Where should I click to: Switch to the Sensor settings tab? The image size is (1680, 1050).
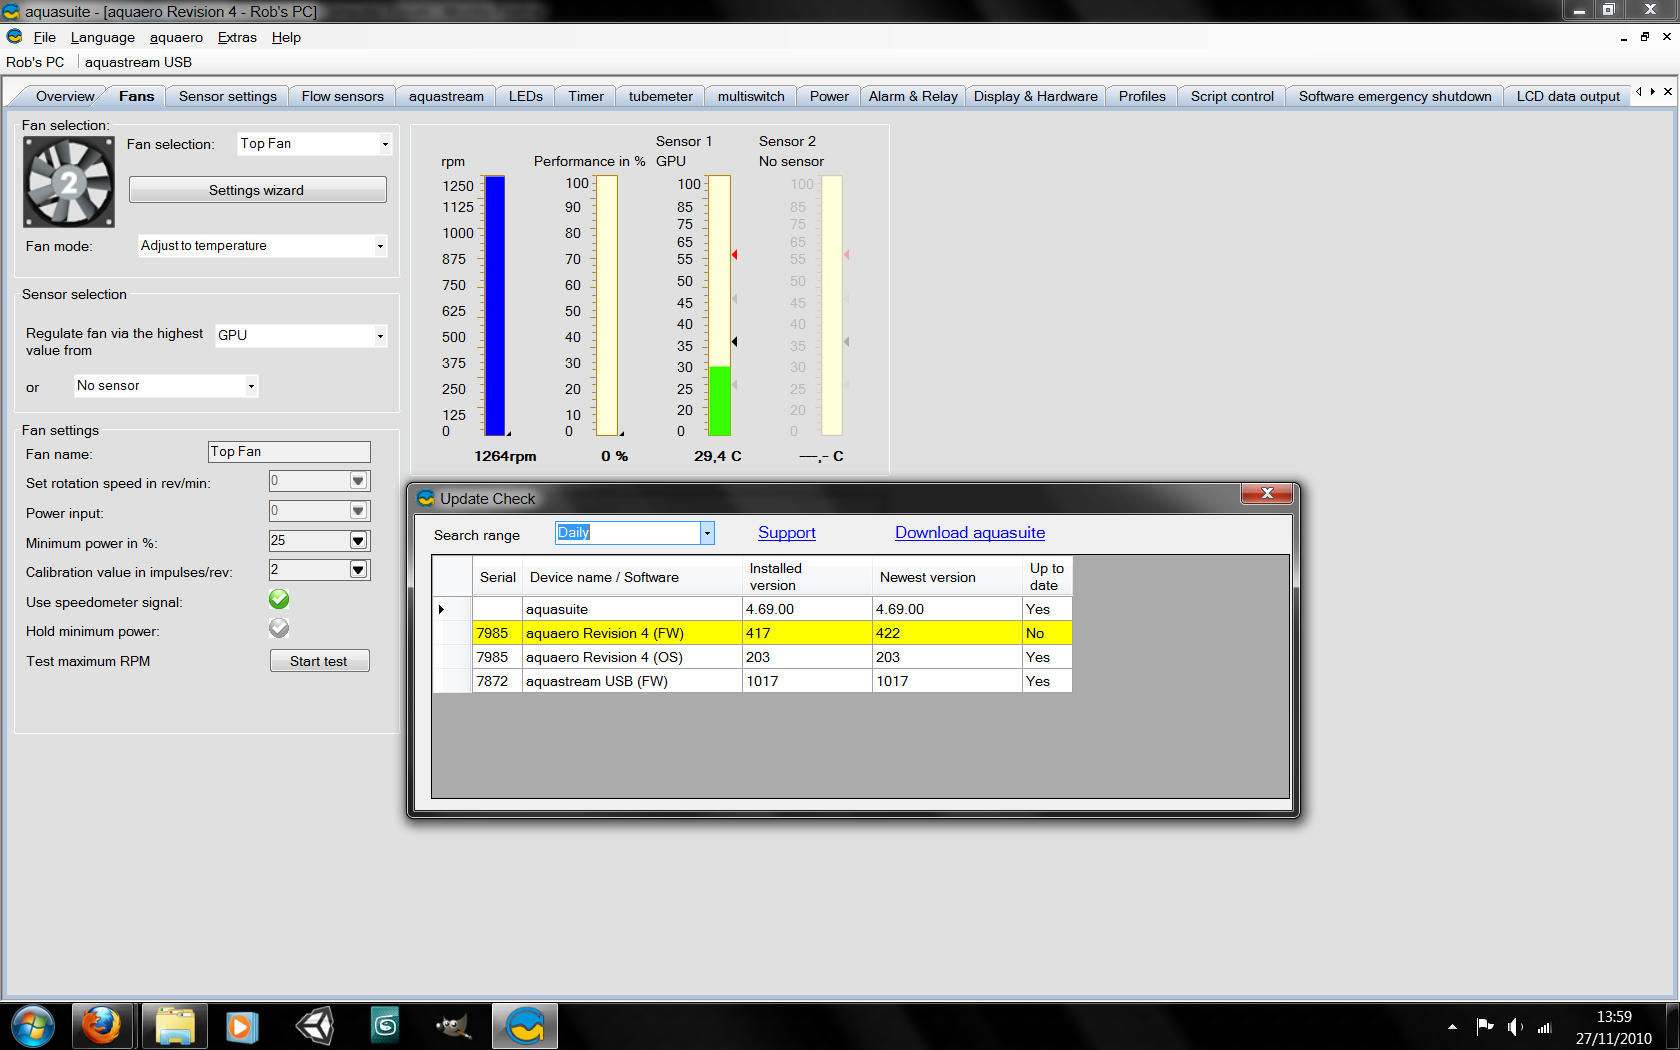point(227,96)
